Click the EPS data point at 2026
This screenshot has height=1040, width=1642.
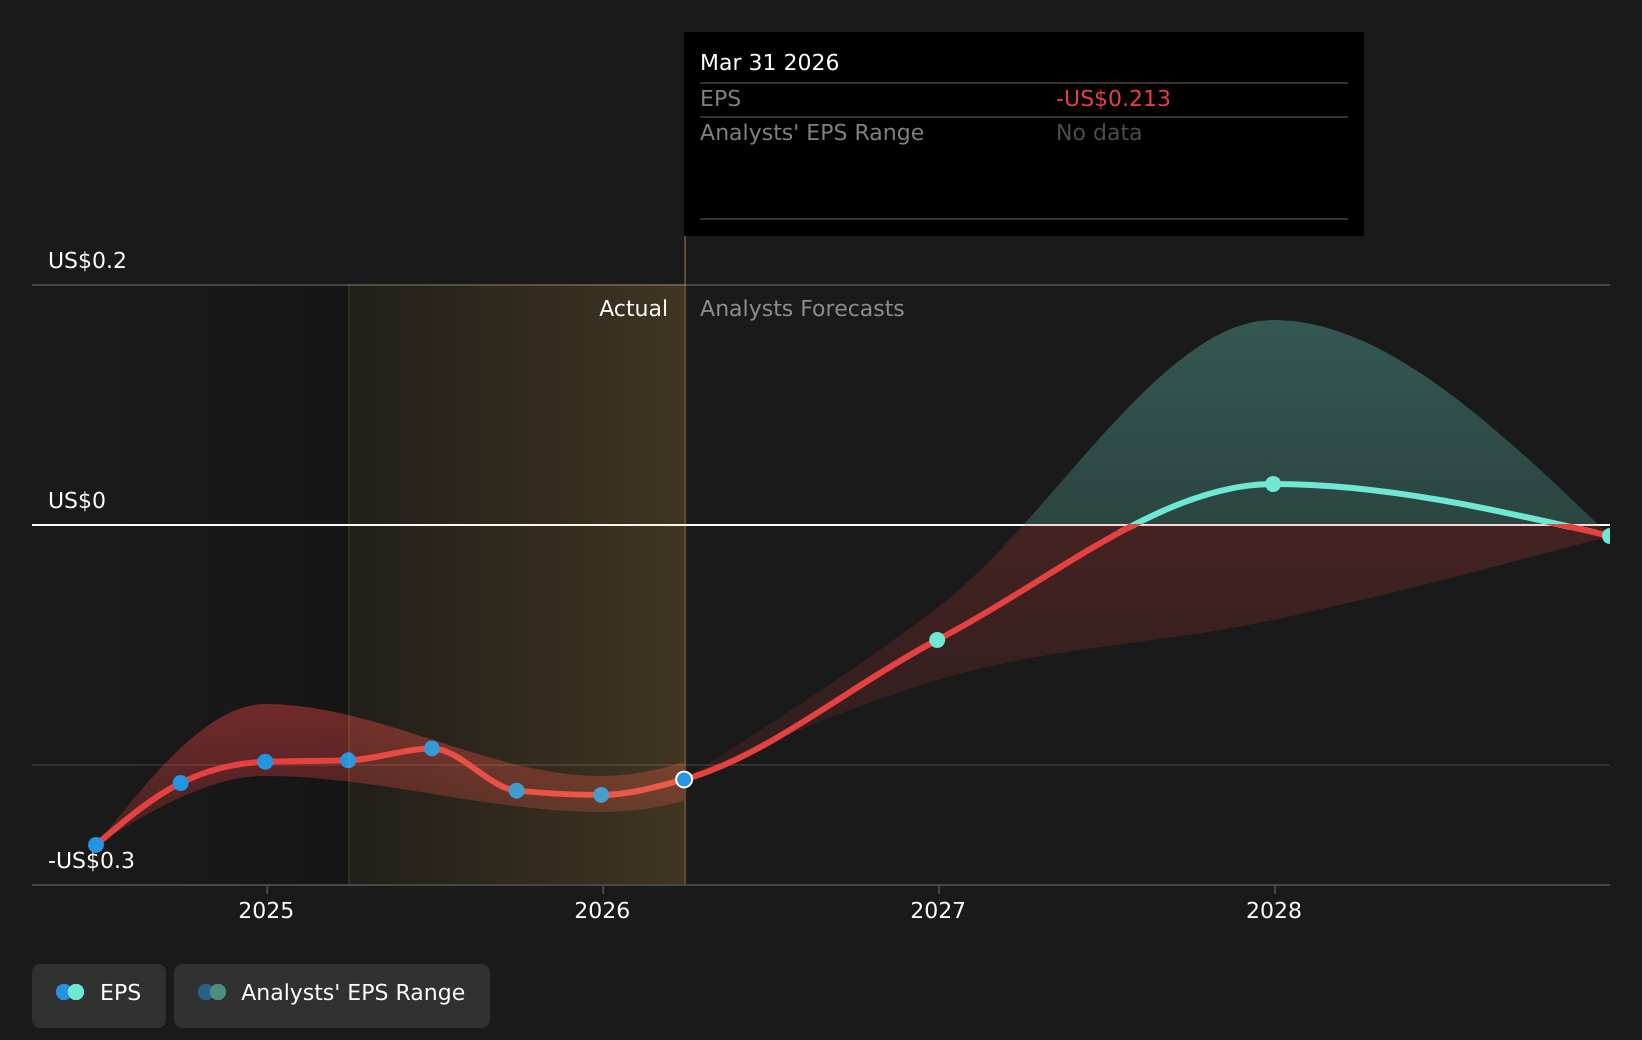pyautogui.click(x=601, y=795)
